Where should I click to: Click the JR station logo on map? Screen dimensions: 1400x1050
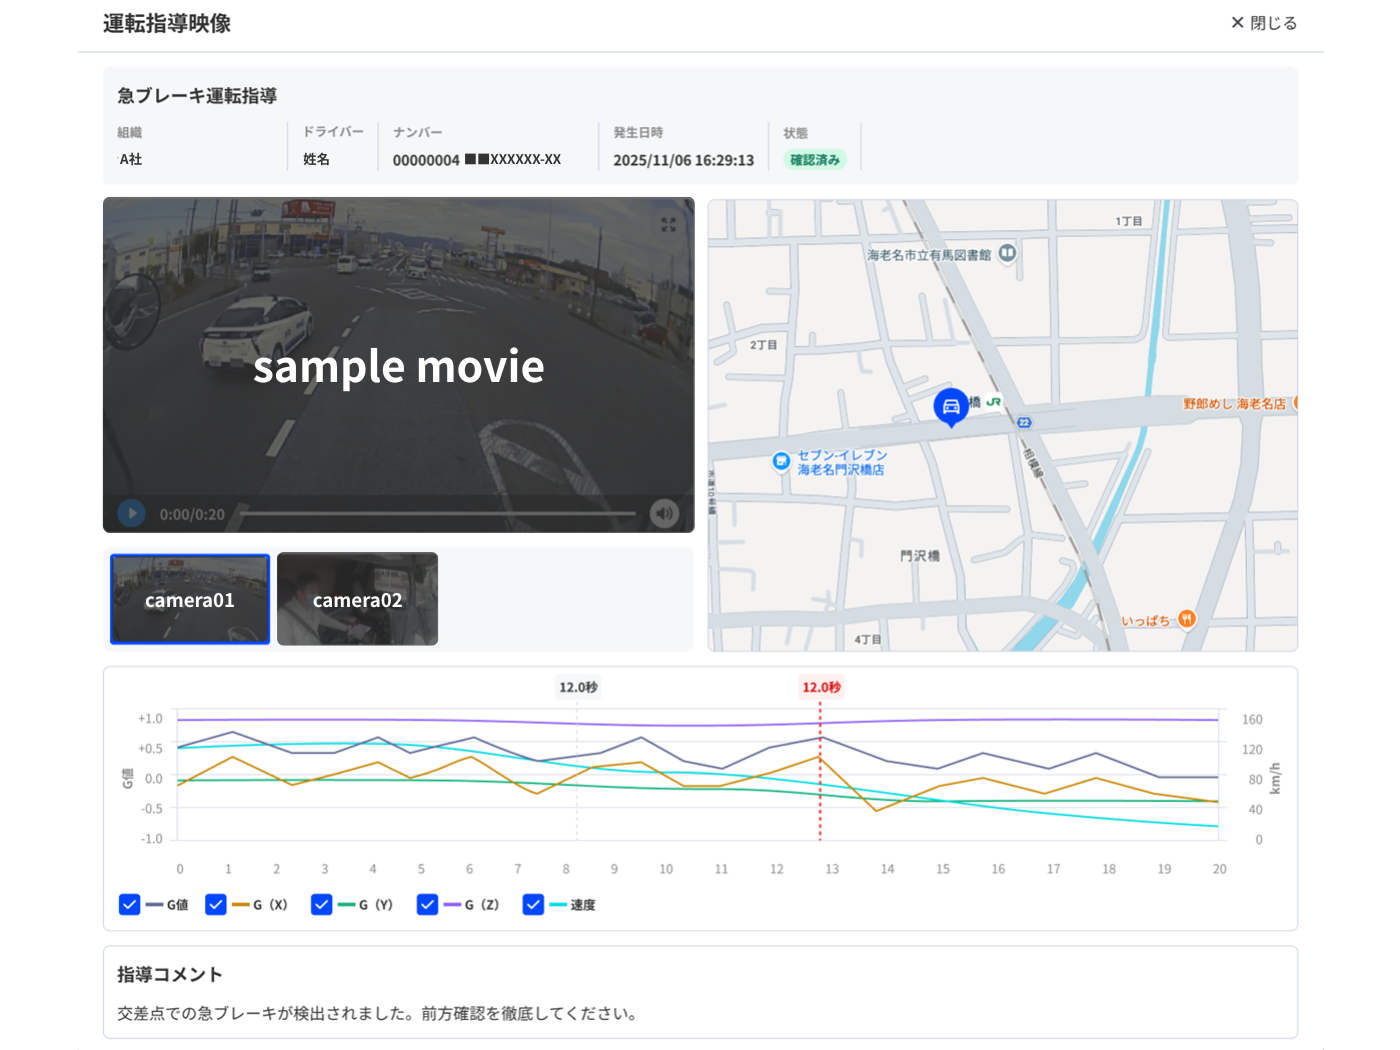tap(993, 402)
